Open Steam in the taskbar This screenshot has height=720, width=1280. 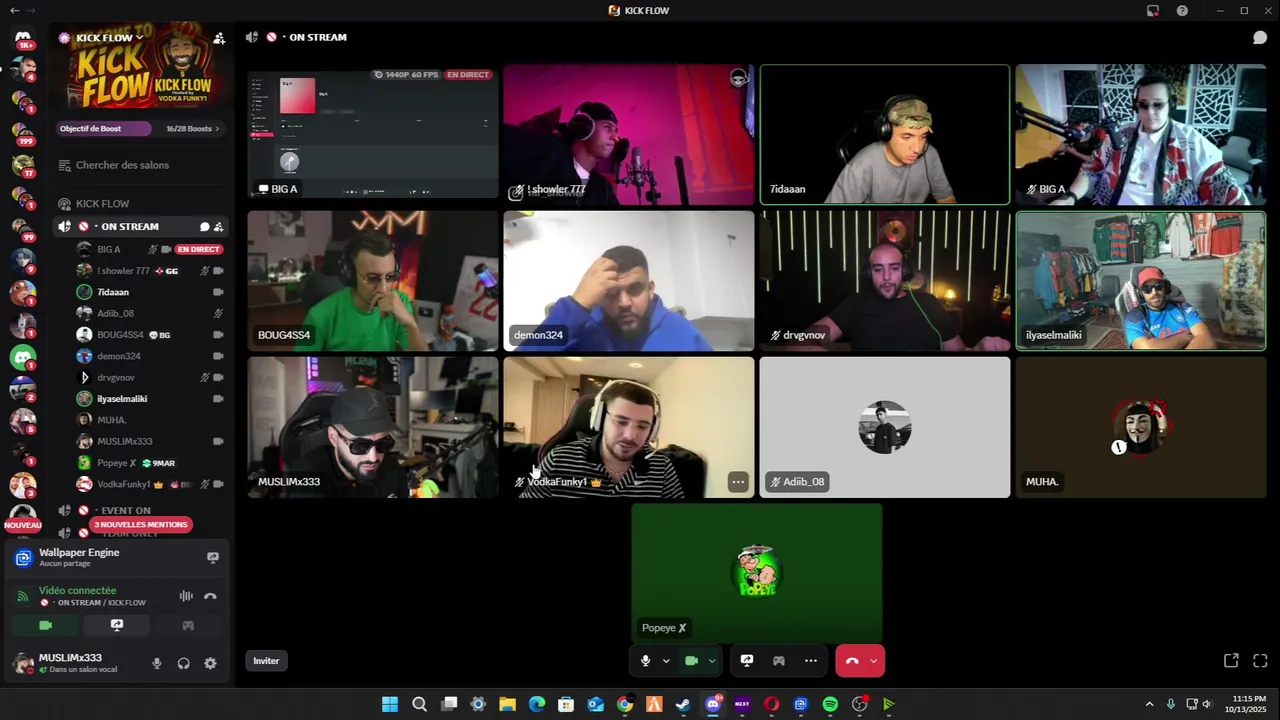click(x=683, y=704)
